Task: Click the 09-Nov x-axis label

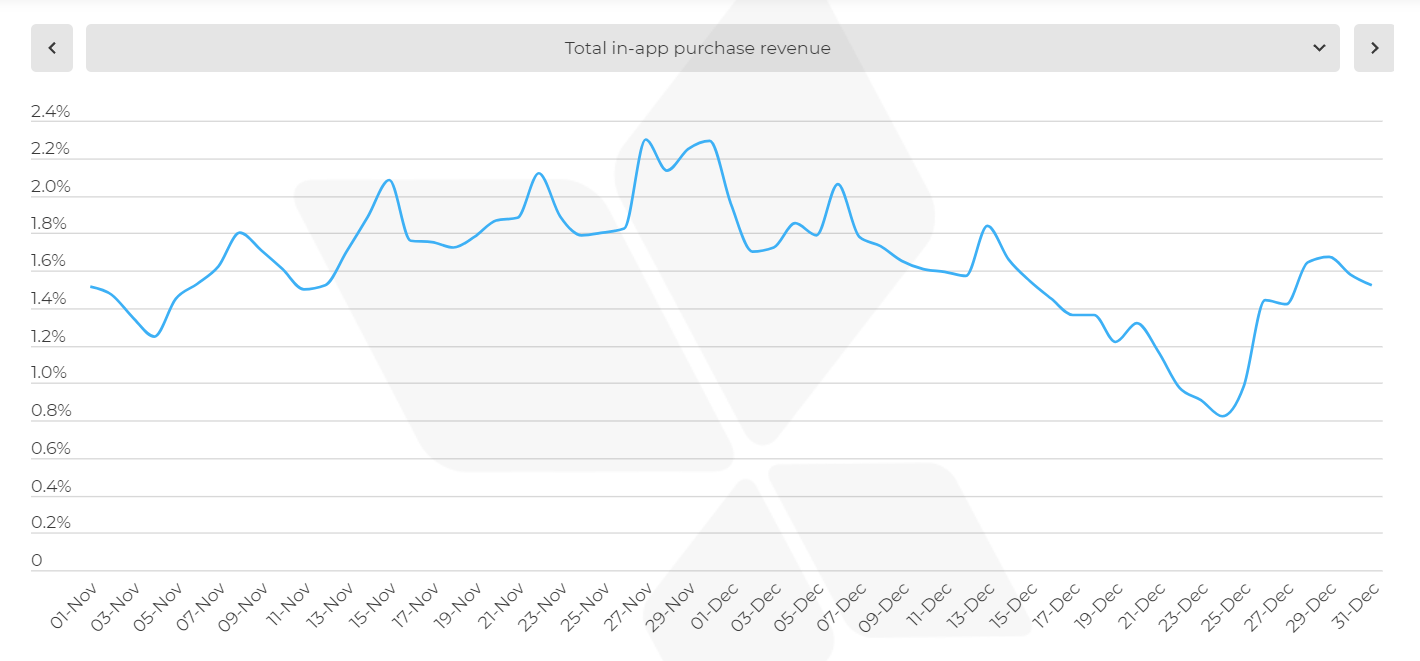Action: click(x=244, y=604)
